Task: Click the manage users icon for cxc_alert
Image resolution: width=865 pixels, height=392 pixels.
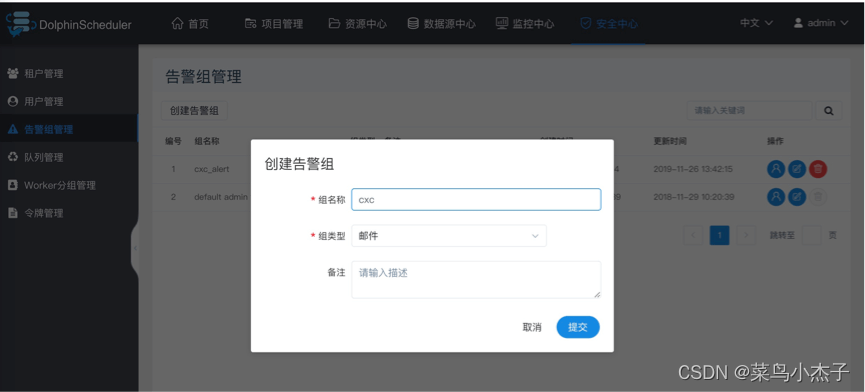Action: click(x=776, y=169)
